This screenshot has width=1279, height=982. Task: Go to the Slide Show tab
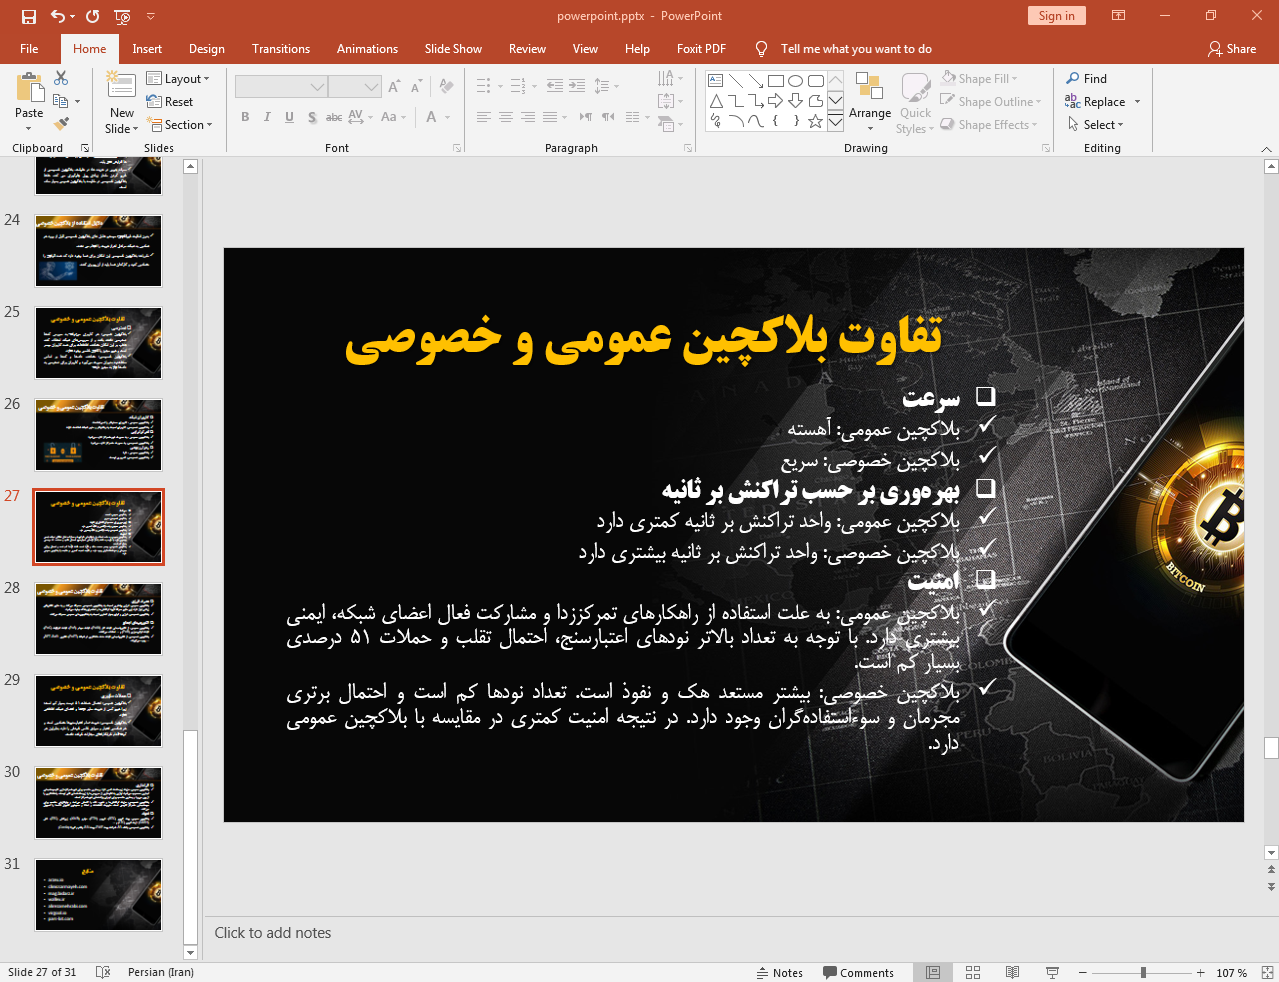tap(453, 49)
